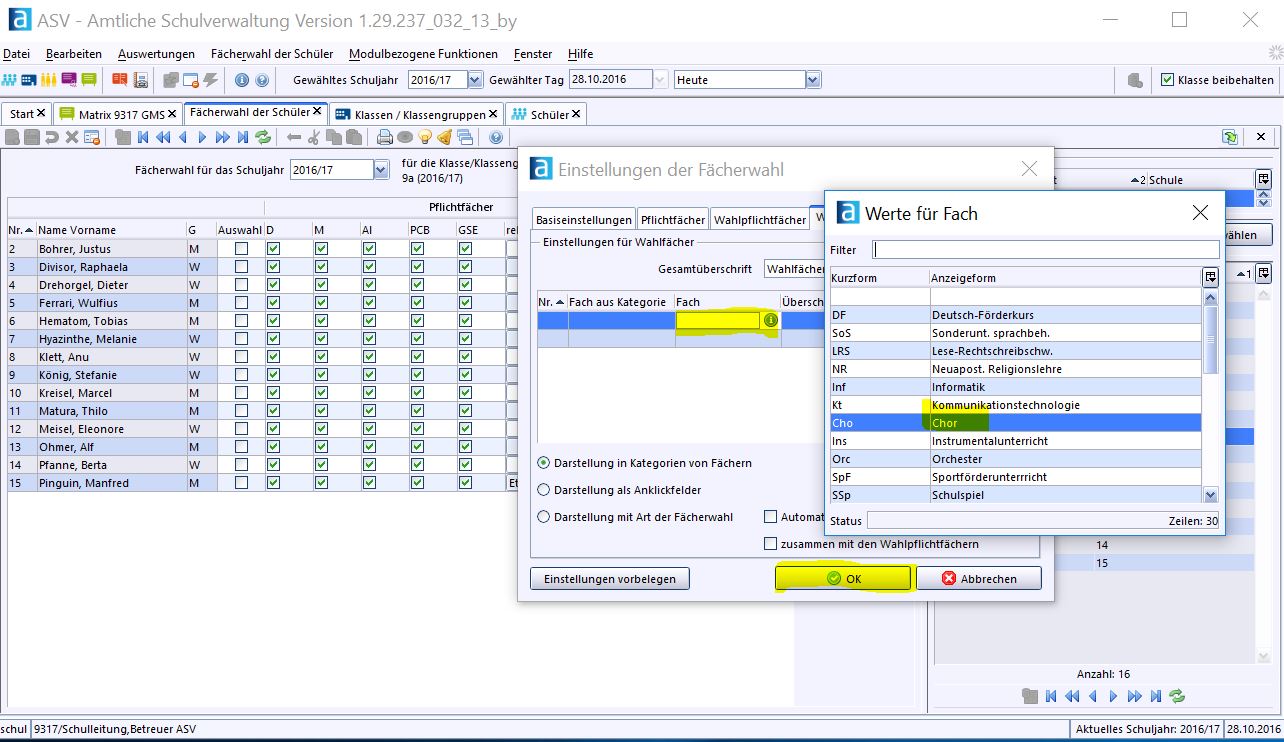This screenshot has height=742, width=1284.
Task: Click down arrow of Werte für Fach scrollbar
Action: point(1211,495)
